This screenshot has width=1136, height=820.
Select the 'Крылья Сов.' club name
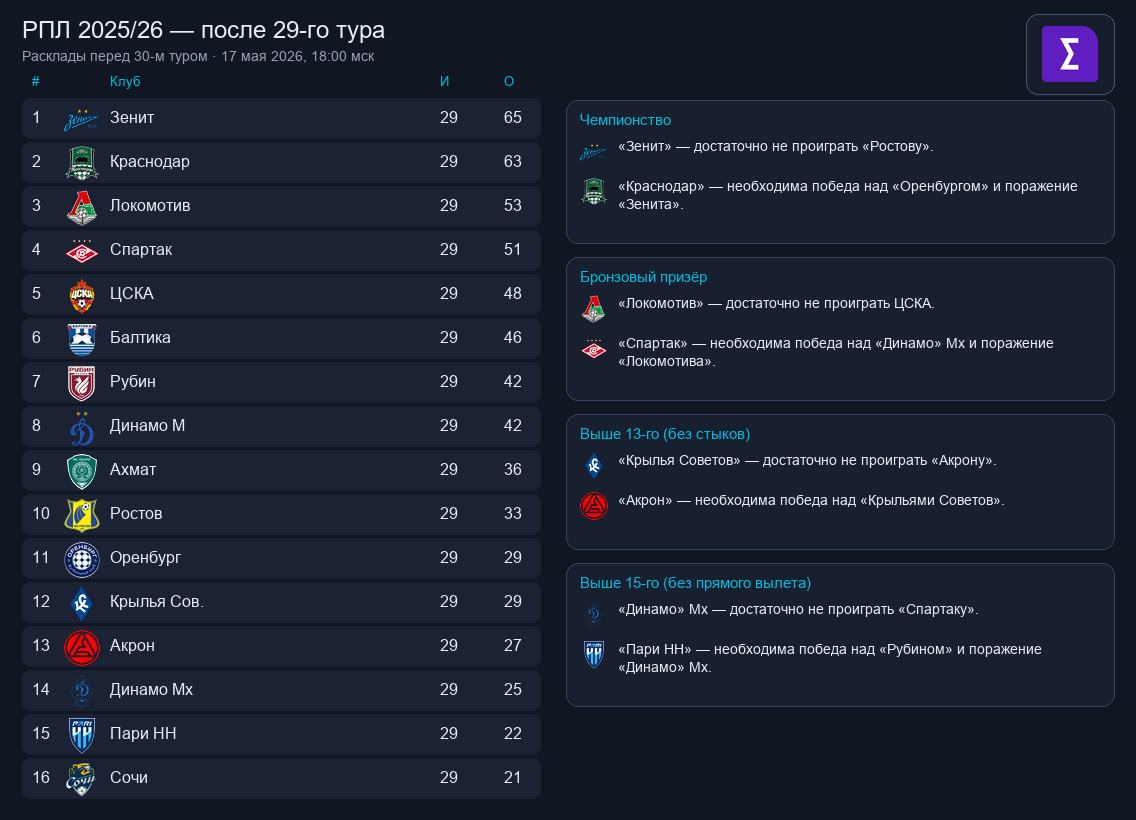156,602
